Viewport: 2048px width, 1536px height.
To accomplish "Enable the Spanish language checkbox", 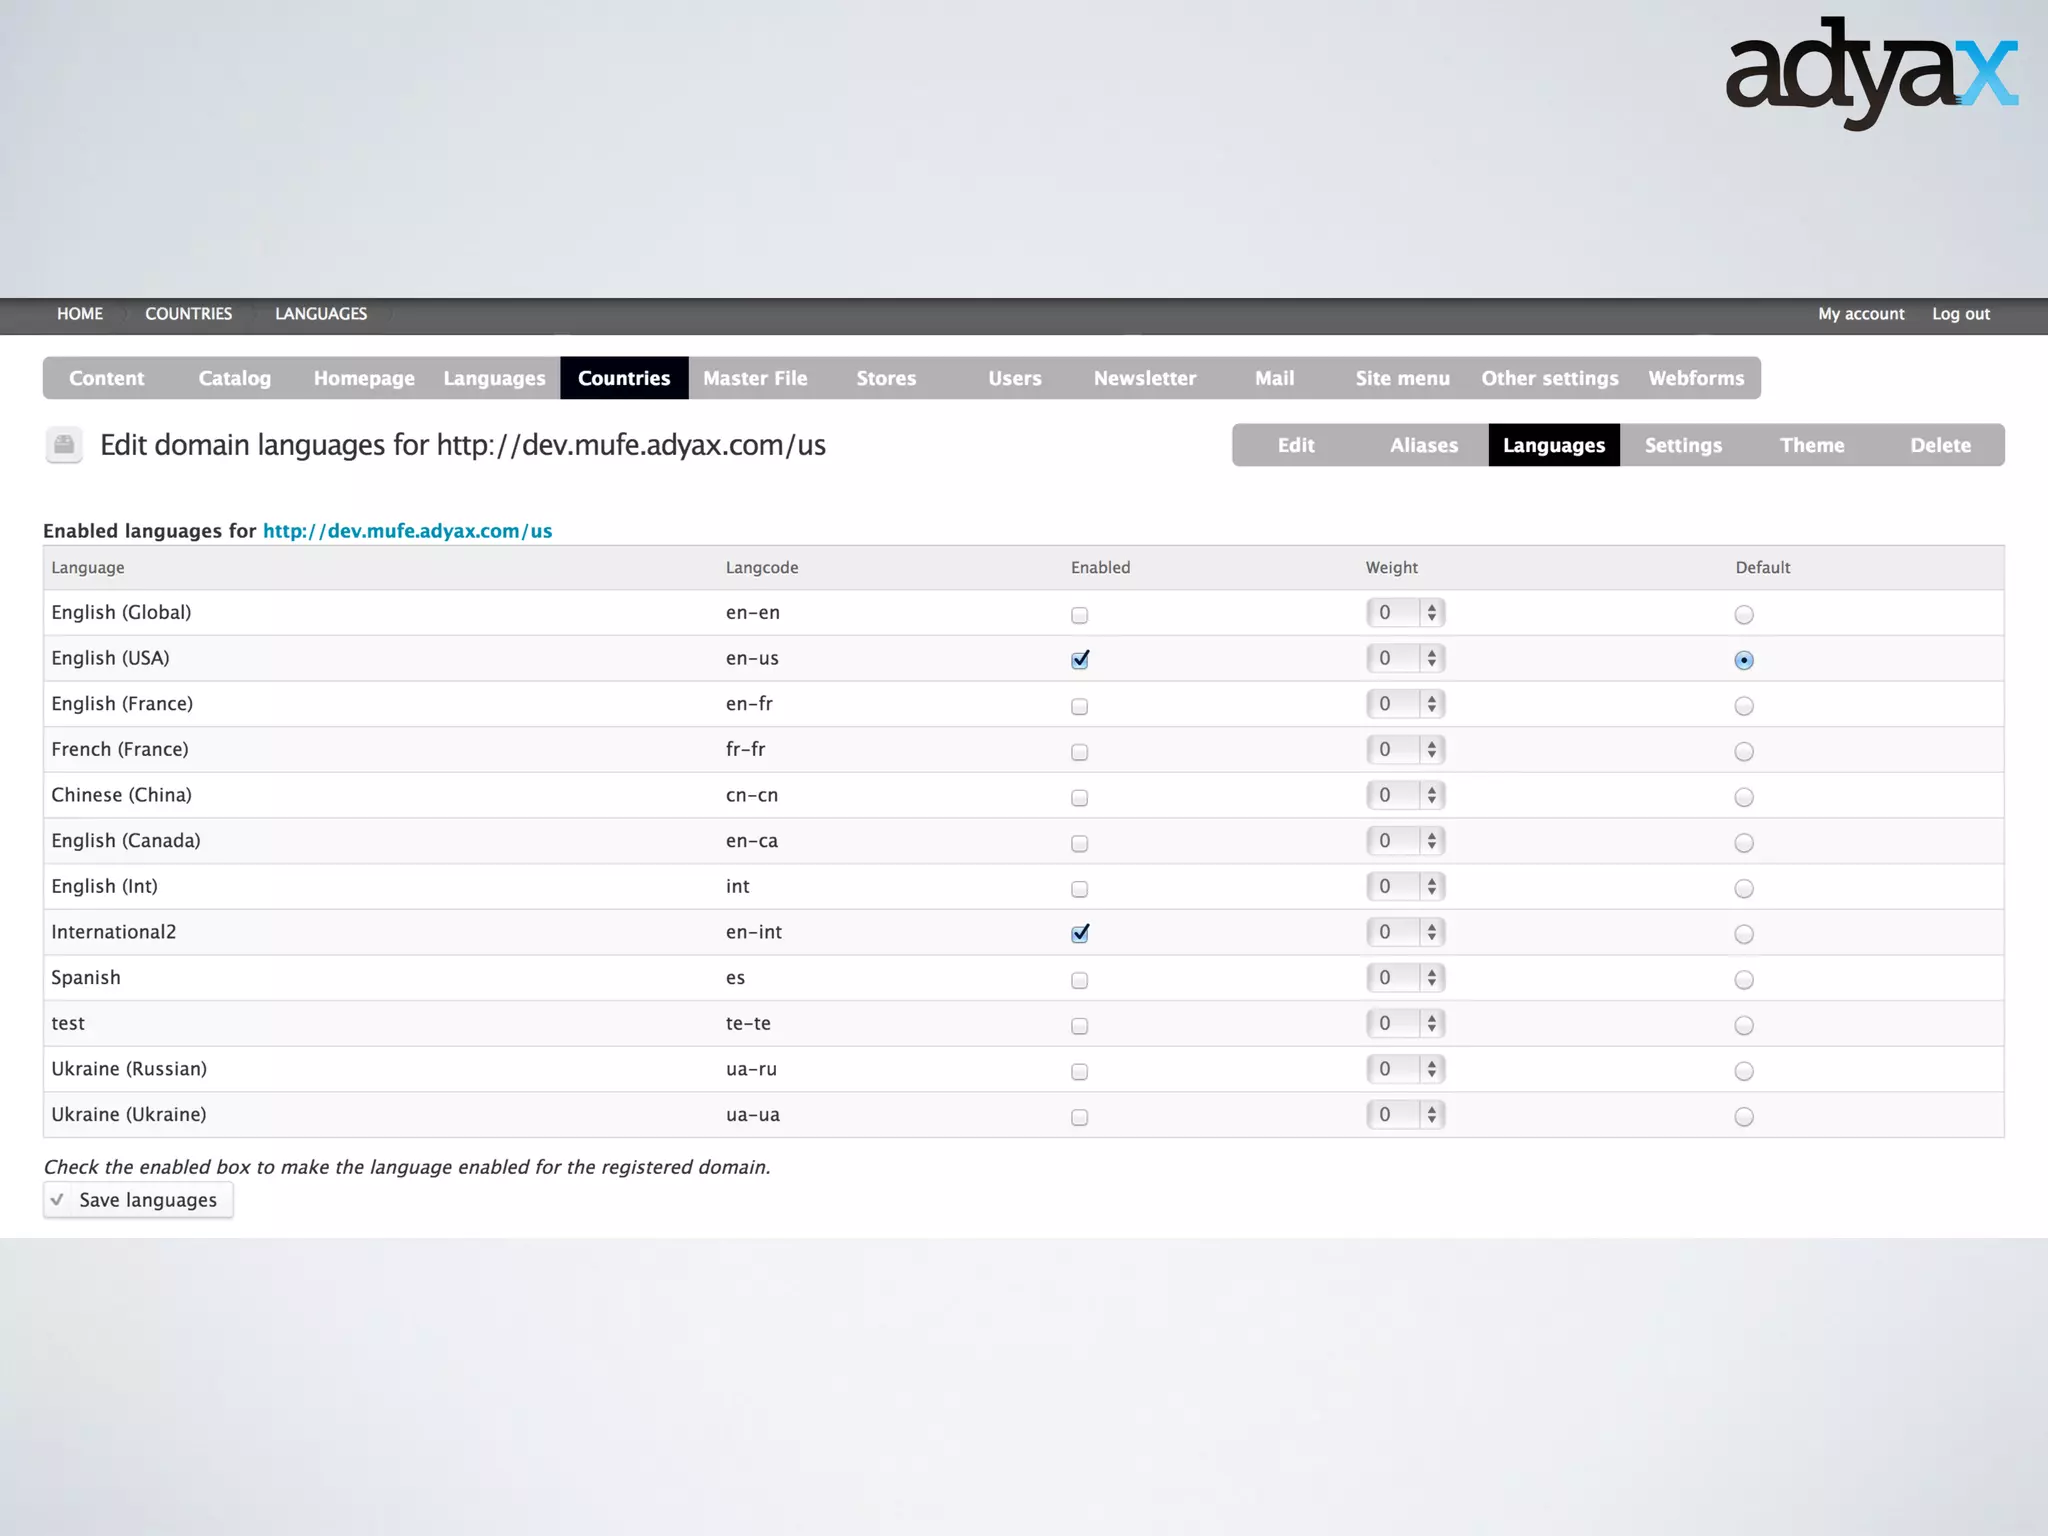I will (1079, 980).
